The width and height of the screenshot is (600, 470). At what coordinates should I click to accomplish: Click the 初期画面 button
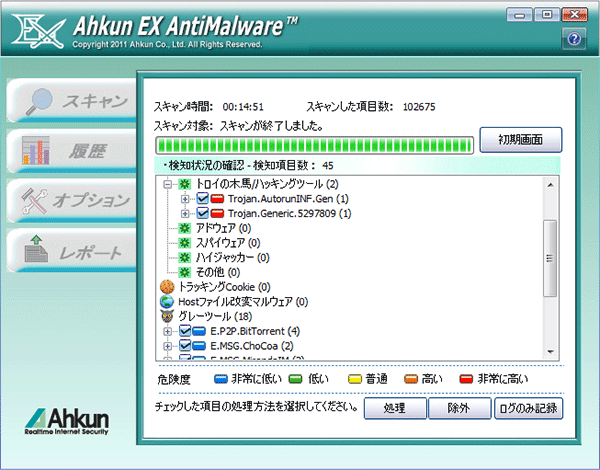(521, 140)
